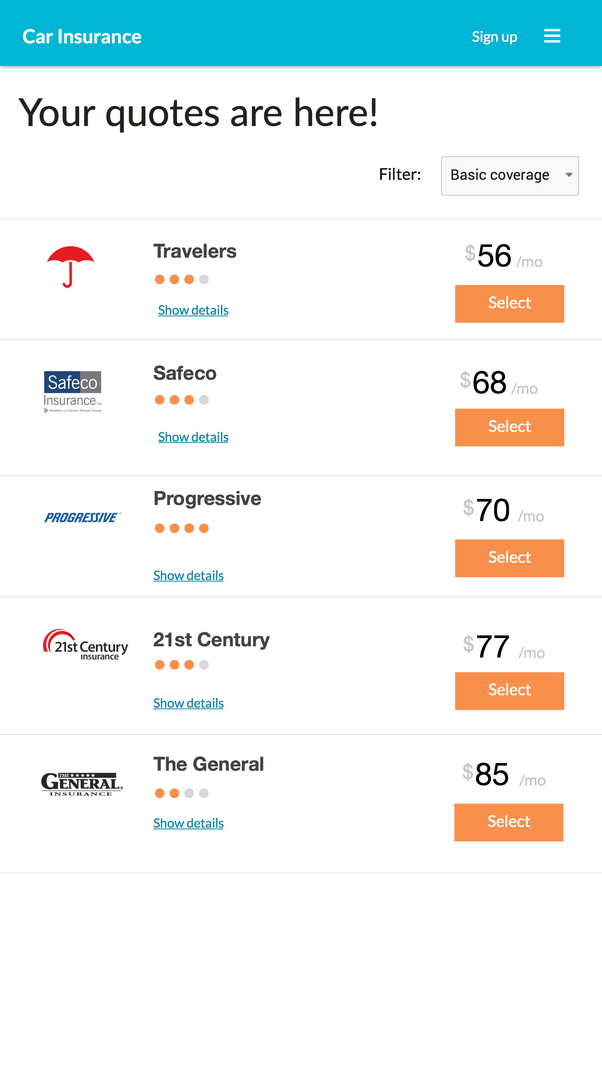Show details for Progressive
602x1071 pixels.
tap(188, 575)
